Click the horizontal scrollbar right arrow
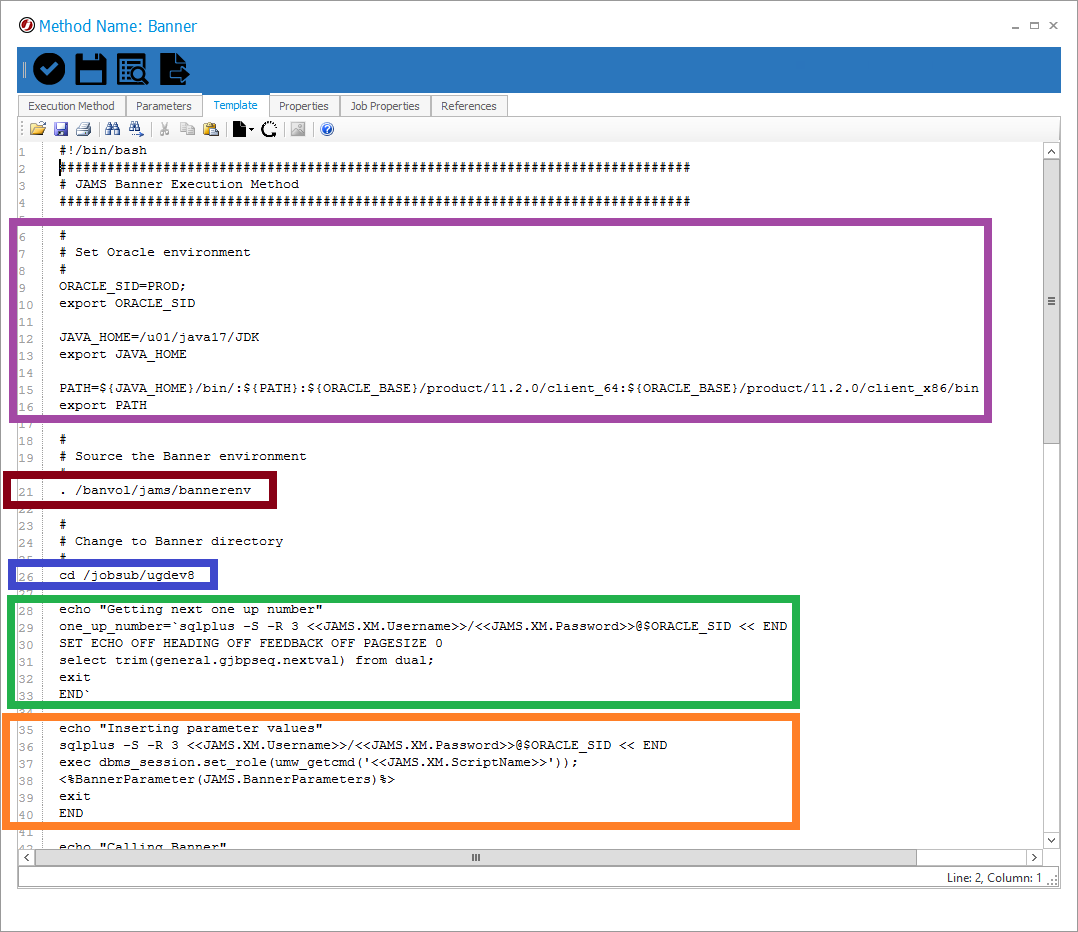This screenshot has width=1078, height=932. [x=1034, y=858]
